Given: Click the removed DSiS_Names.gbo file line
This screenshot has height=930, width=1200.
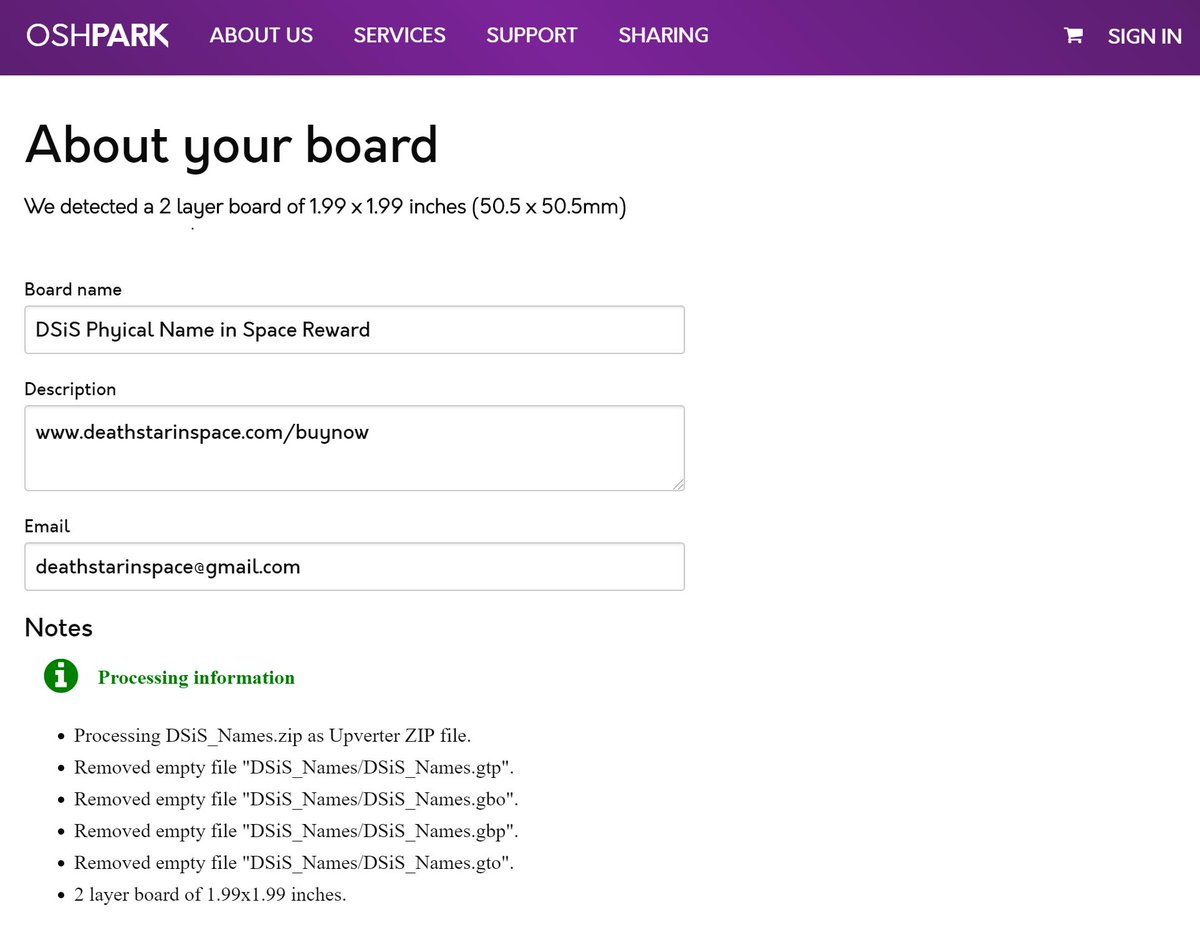Looking at the screenshot, I should pyautogui.click(x=296, y=800).
